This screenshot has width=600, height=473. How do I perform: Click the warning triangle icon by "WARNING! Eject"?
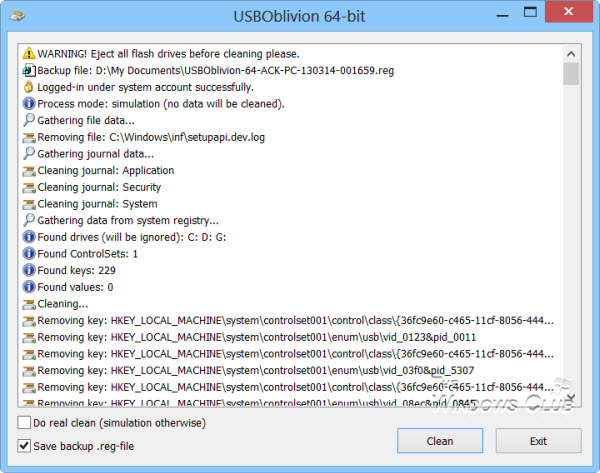pyautogui.click(x=29, y=53)
